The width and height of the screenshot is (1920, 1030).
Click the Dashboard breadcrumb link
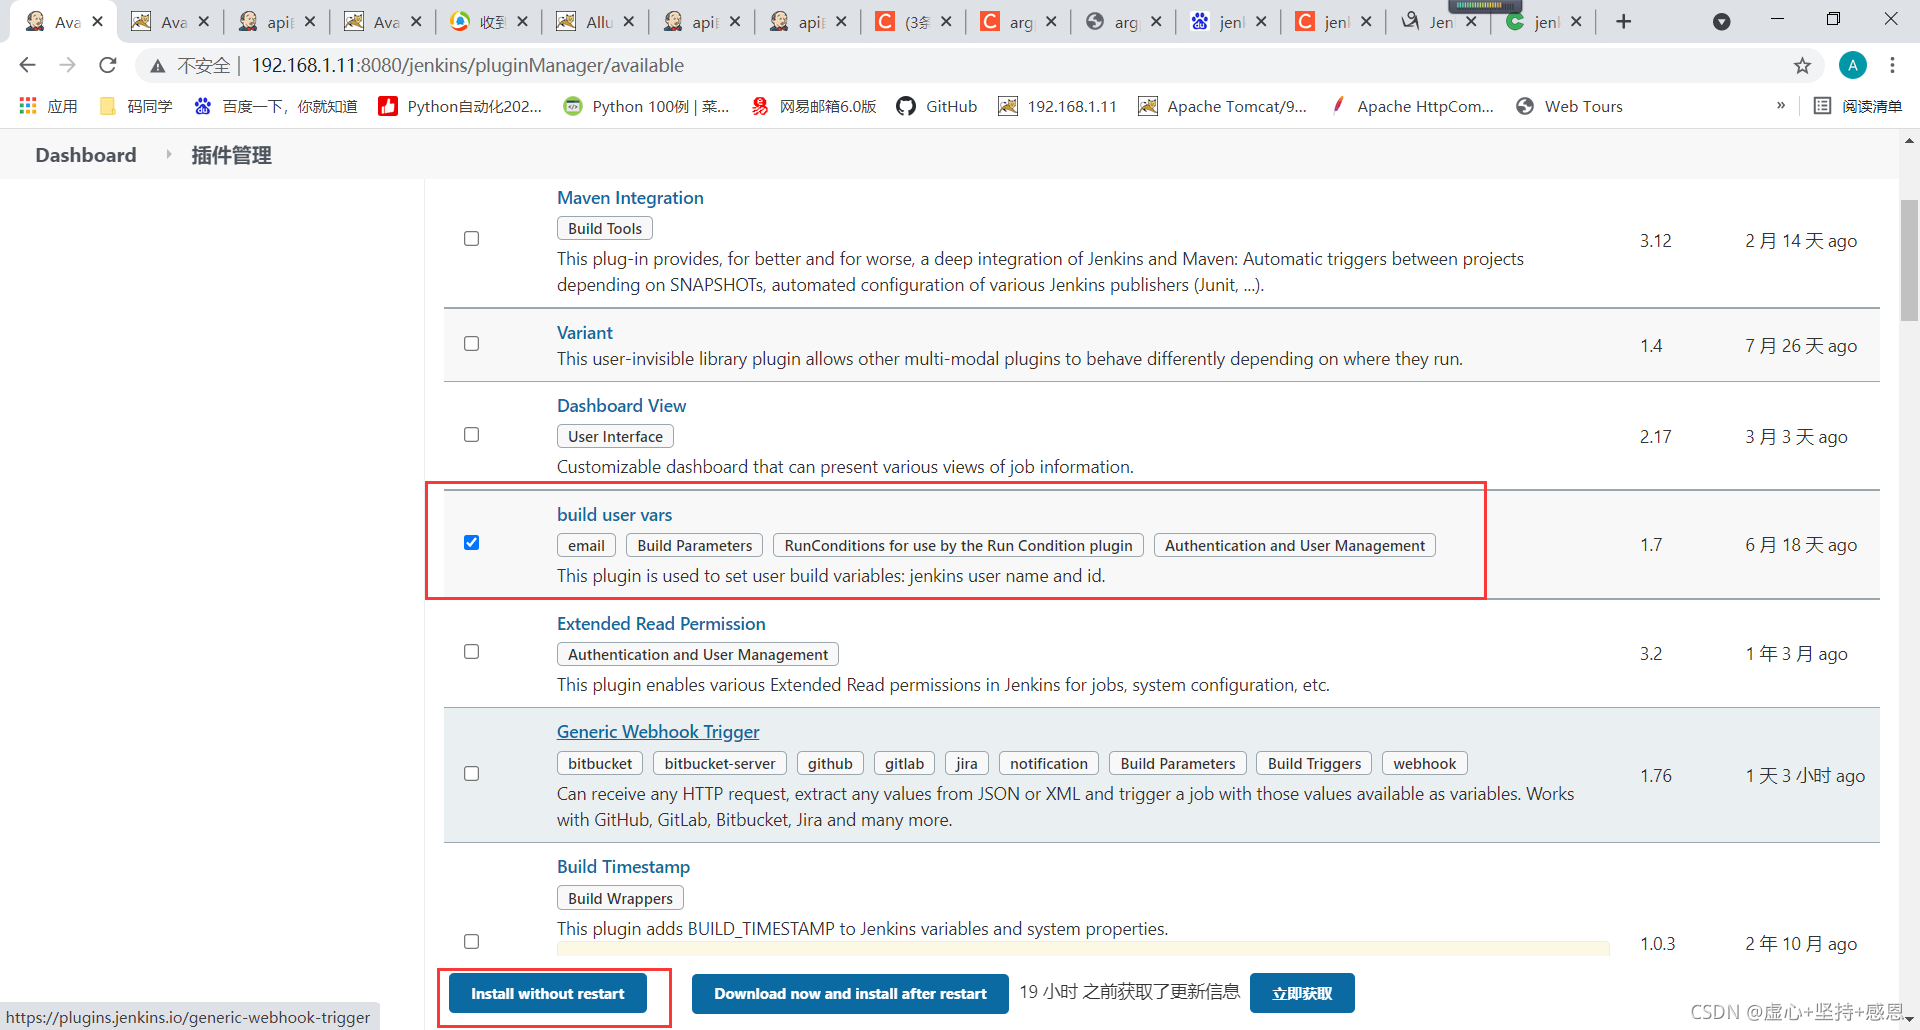tap(86, 155)
